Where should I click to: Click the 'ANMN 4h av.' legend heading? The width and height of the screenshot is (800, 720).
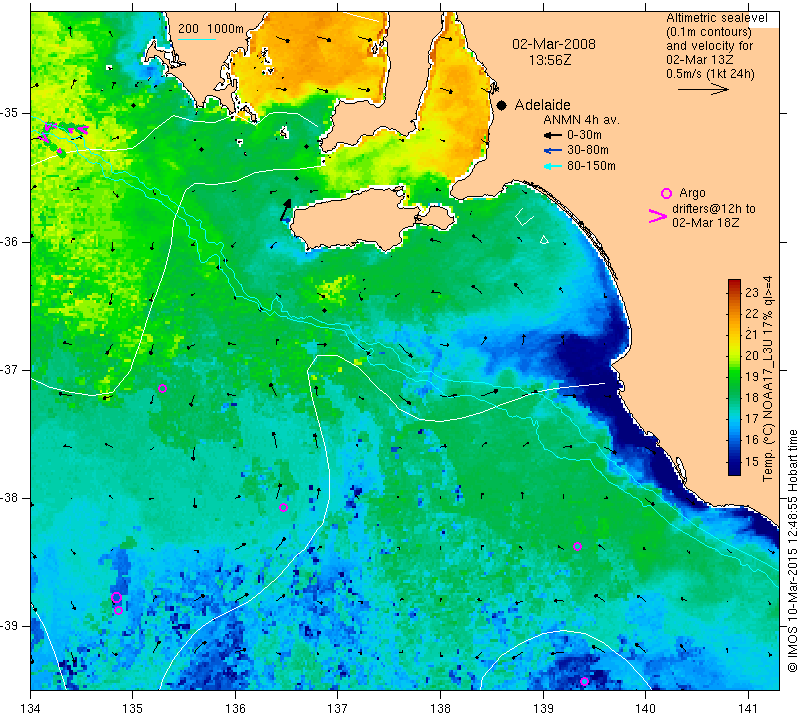581,120
